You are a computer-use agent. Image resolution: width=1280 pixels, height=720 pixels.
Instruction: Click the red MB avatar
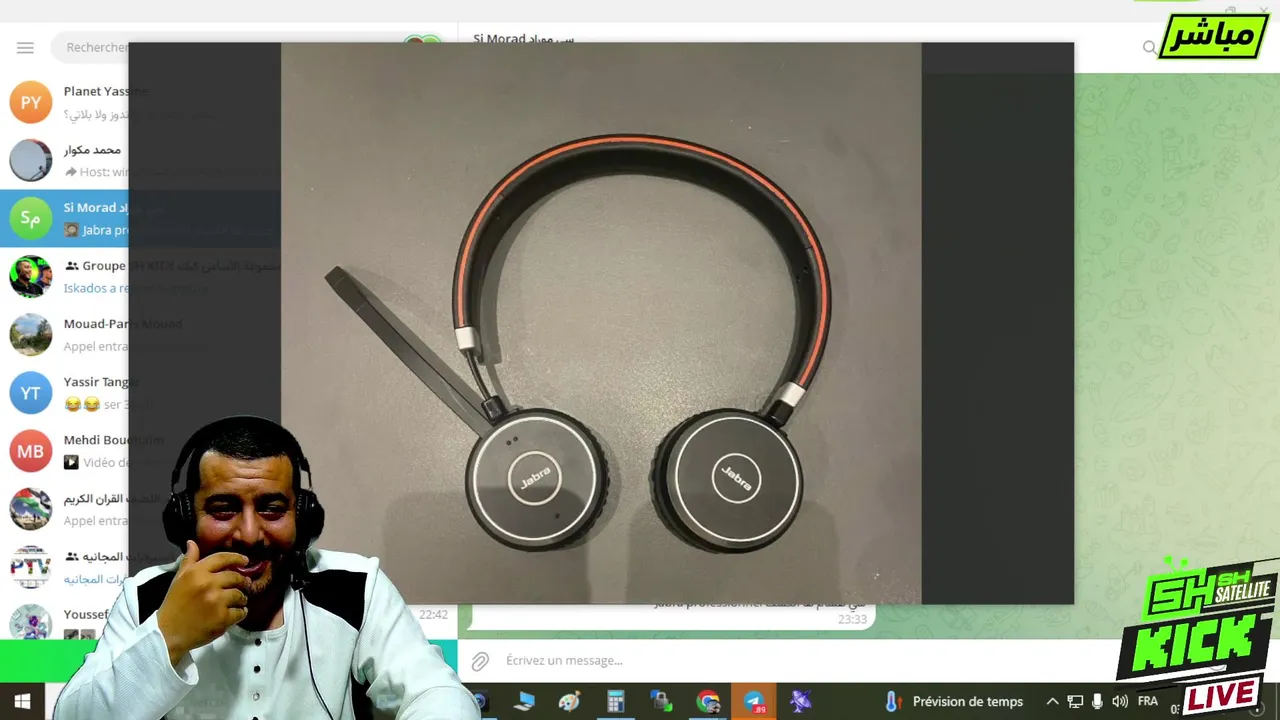pos(31,450)
